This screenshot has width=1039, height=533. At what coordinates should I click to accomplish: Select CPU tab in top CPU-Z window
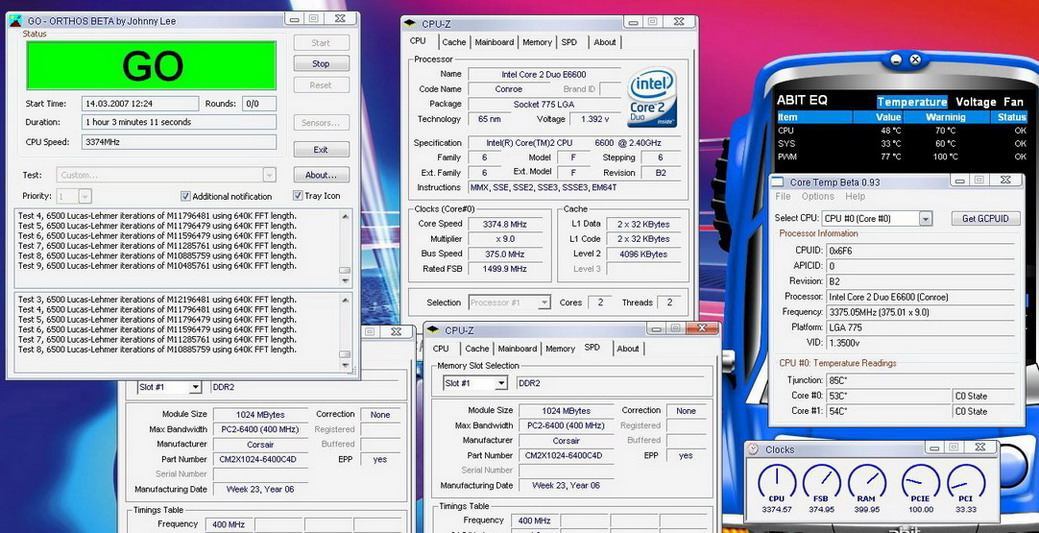[x=418, y=41]
